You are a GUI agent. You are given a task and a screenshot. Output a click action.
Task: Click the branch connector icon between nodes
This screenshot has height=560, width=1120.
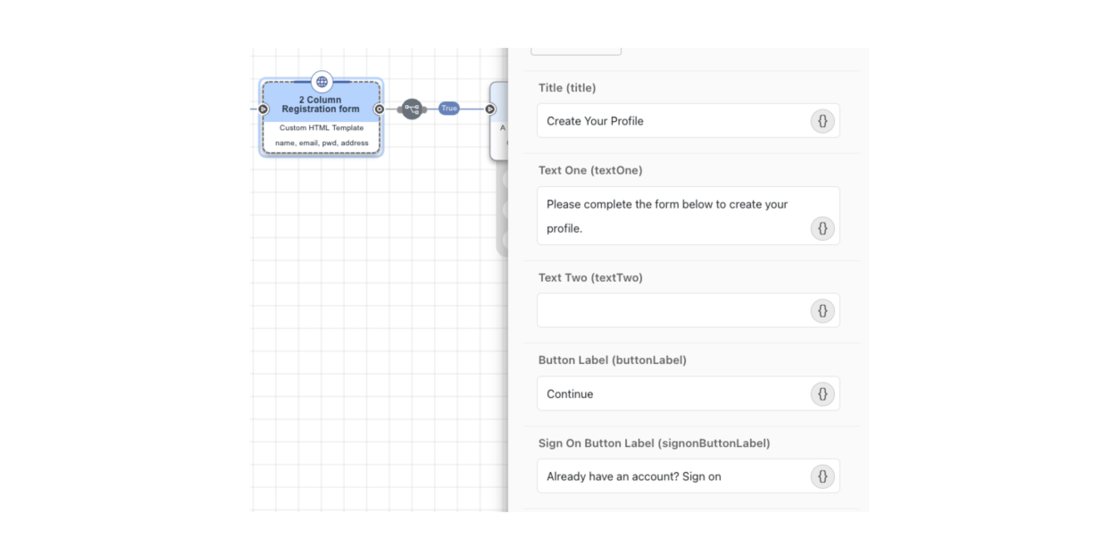(x=411, y=109)
